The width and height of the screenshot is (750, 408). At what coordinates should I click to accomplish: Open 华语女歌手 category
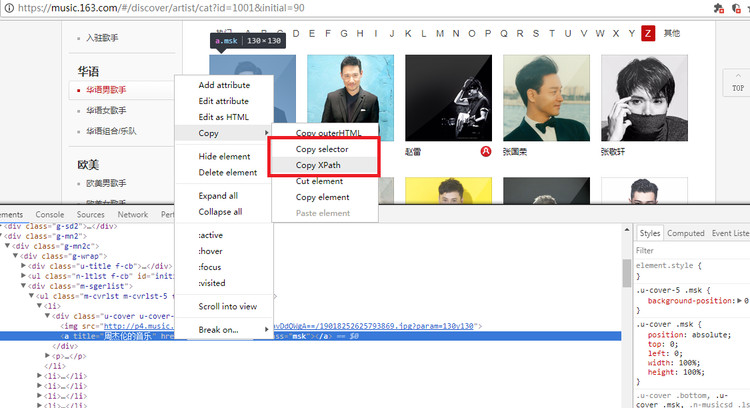pyautogui.click(x=106, y=110)
